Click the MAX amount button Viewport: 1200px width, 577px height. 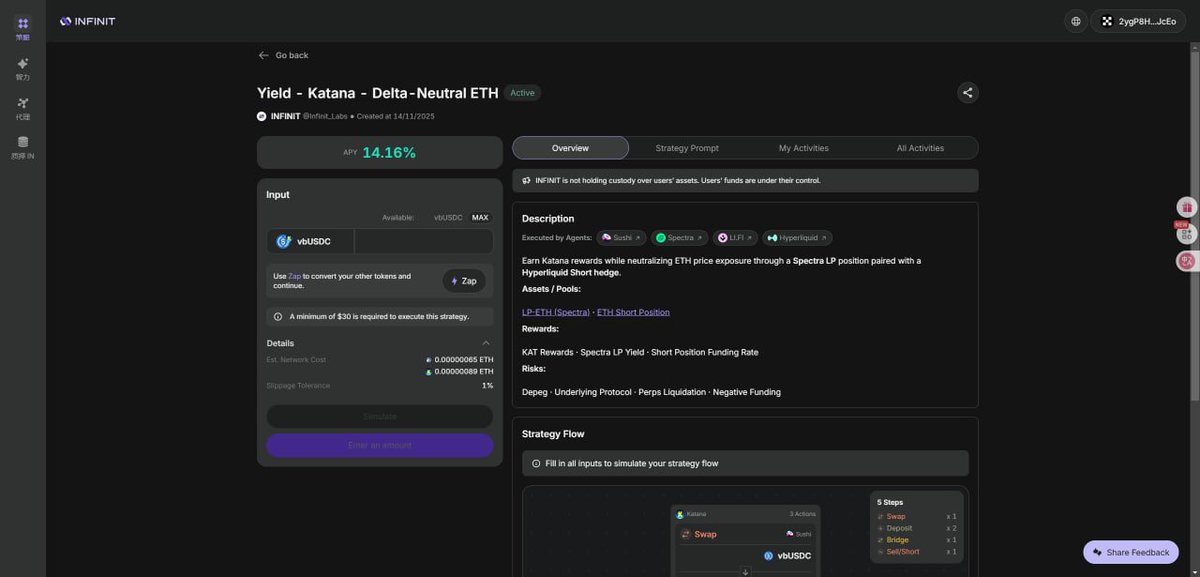480,217
